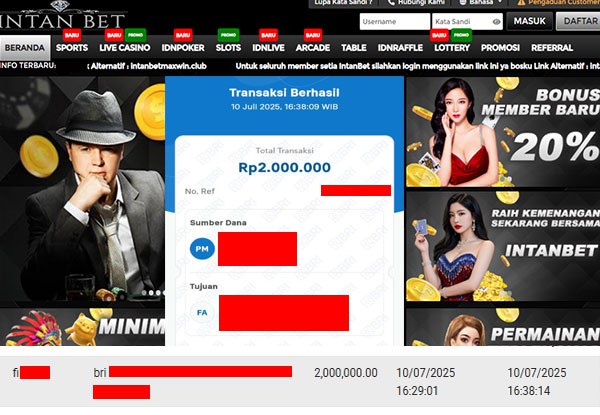Click the BARU badge above SPORTS
This screenshot has height=415, width=600.
pos(72,35)
